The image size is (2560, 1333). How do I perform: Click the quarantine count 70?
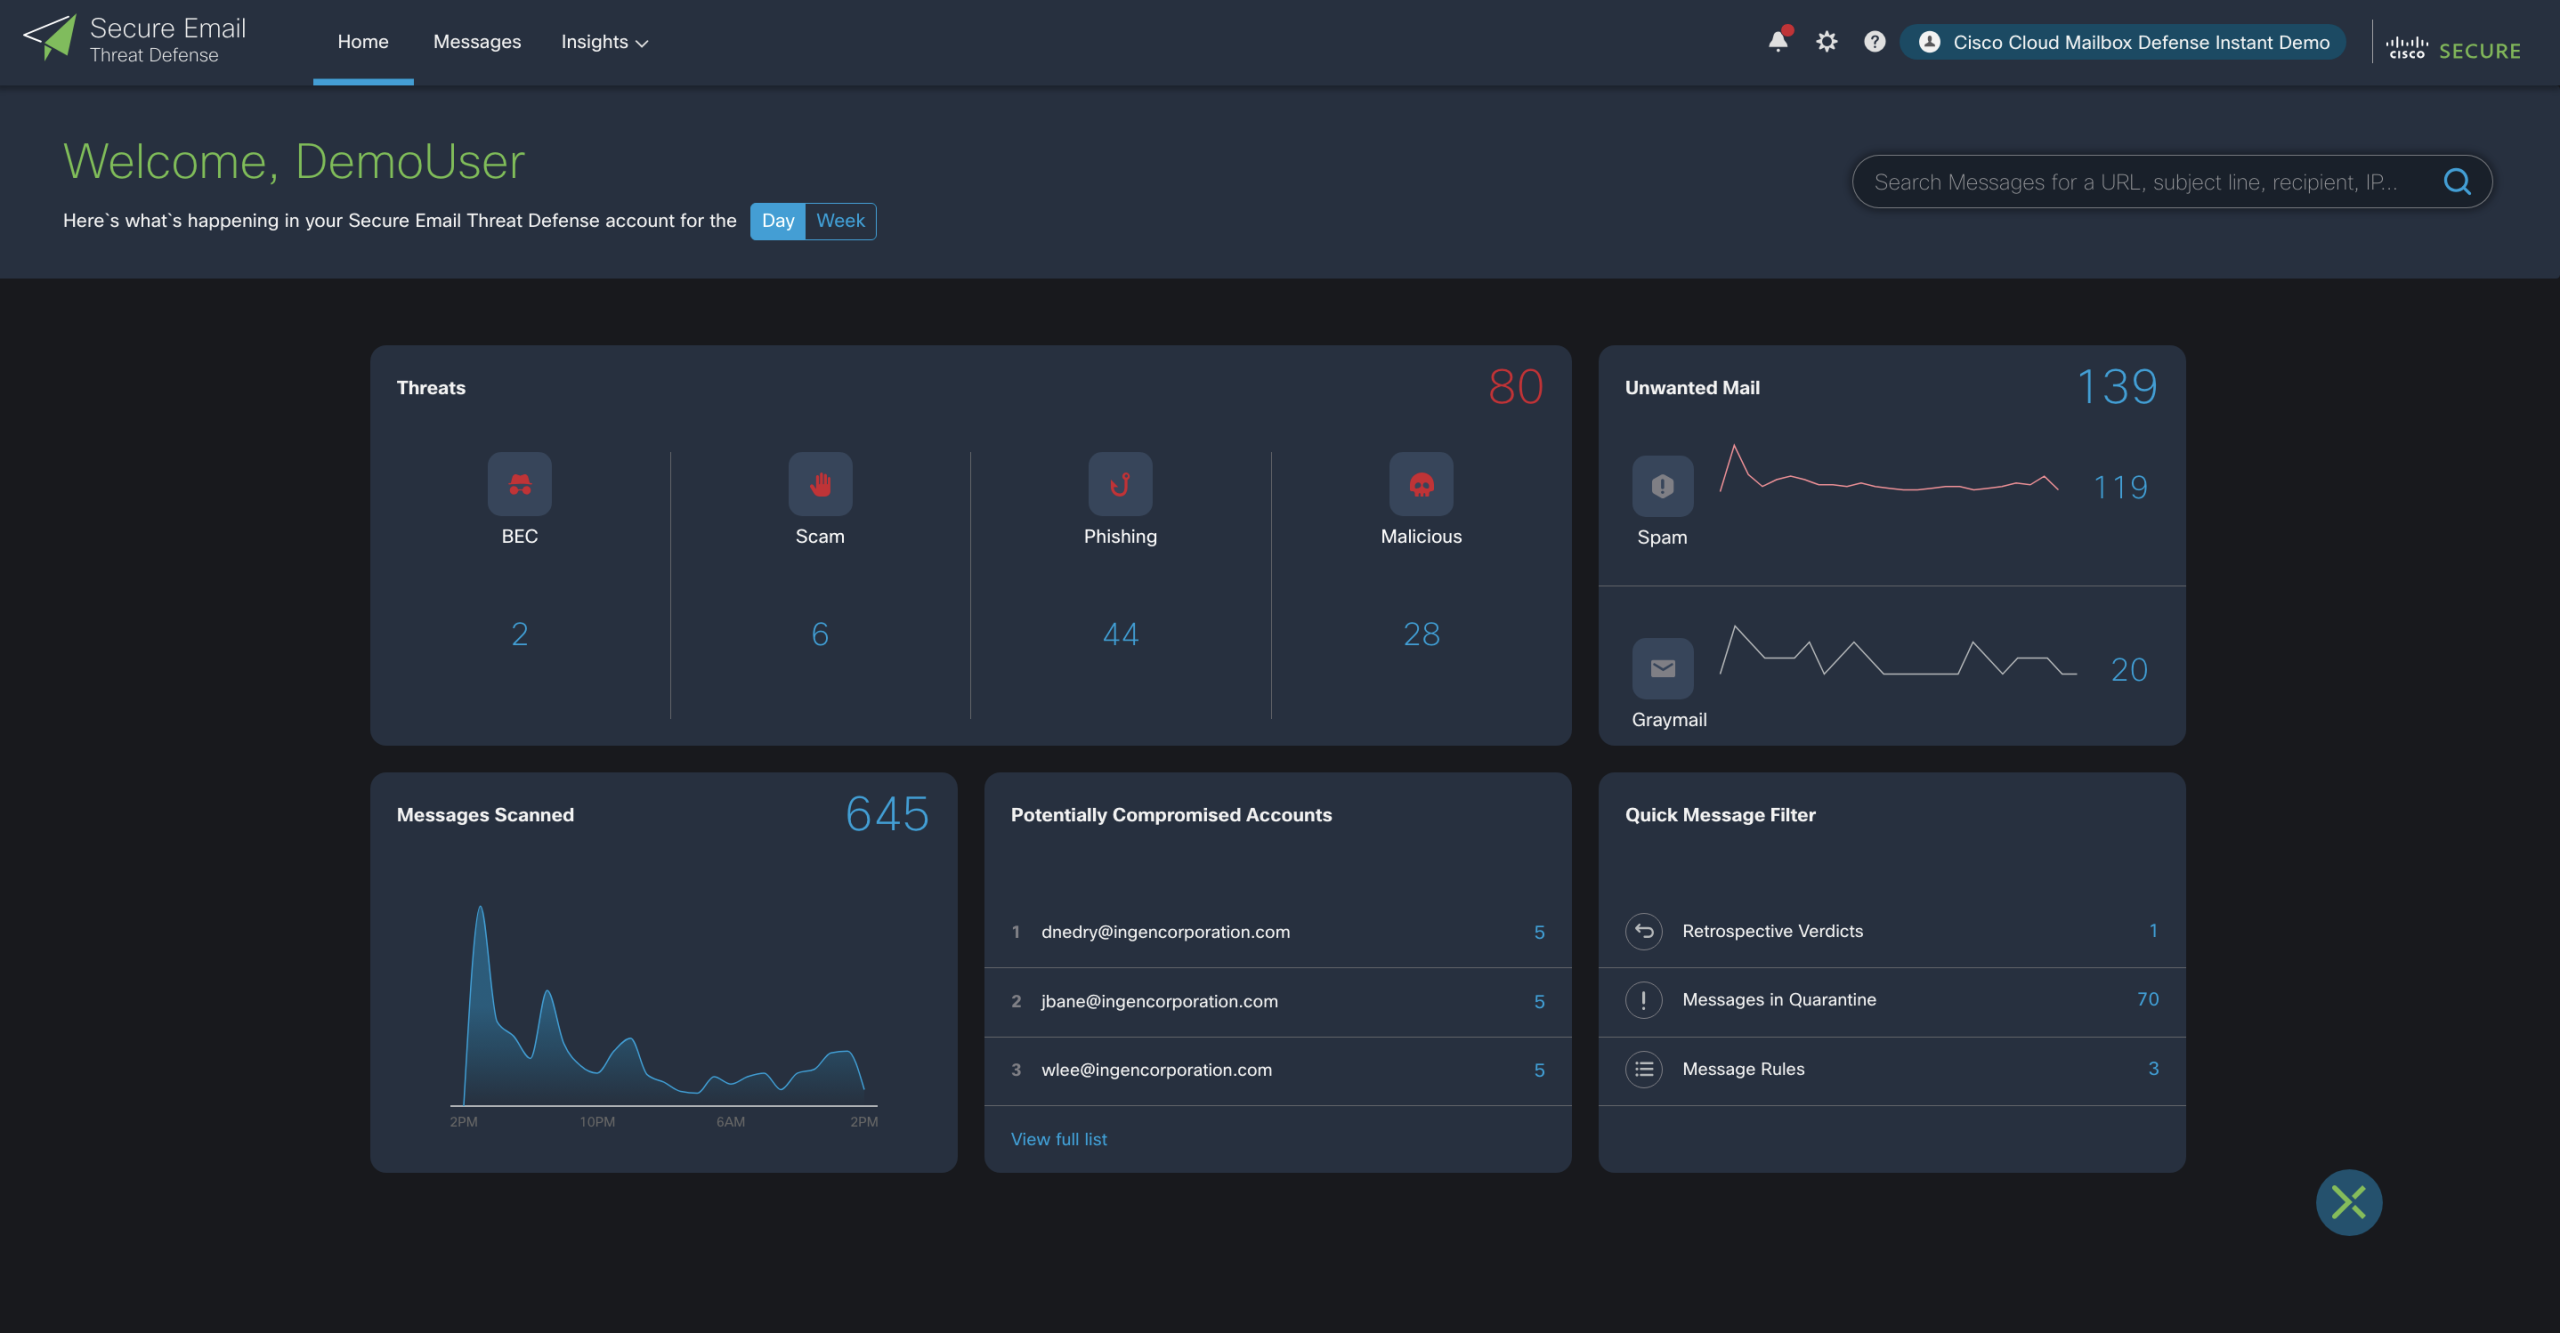(2148, 999)
